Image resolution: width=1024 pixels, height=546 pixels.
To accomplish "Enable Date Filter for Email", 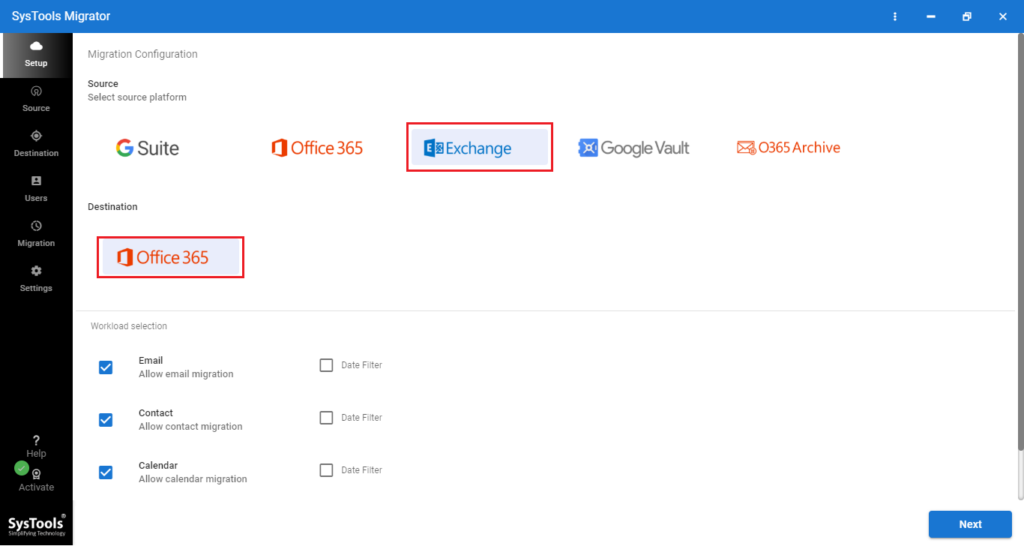I will click(326, 365).
